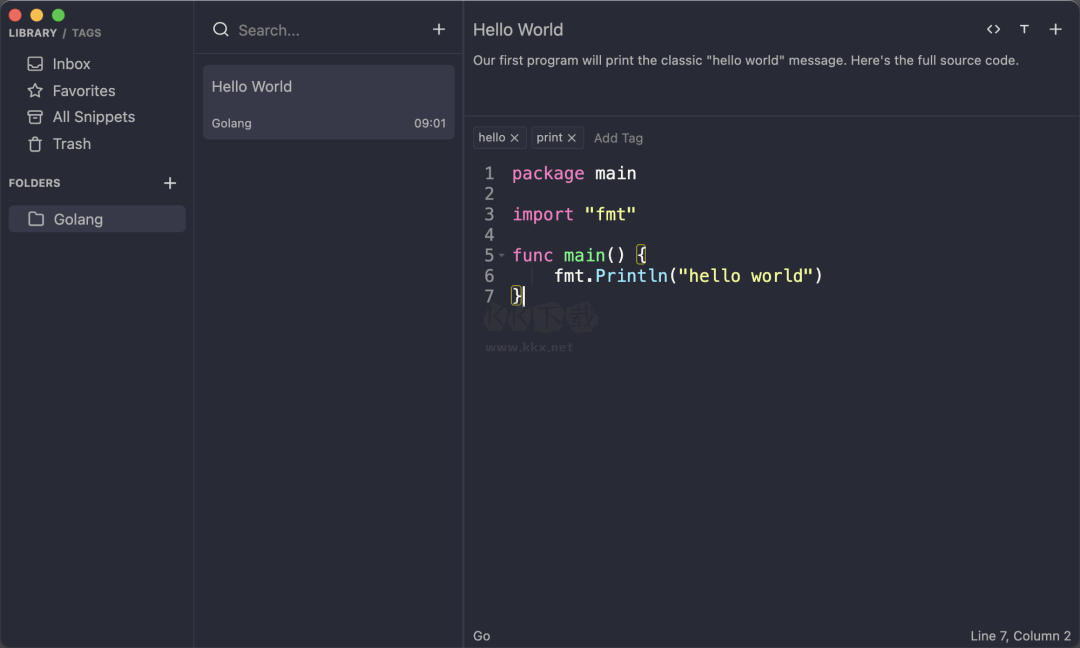The height and width of the screenshot is (648, 1080).
Task: Click the T text formatting icon
Action: coord(1024,29)
